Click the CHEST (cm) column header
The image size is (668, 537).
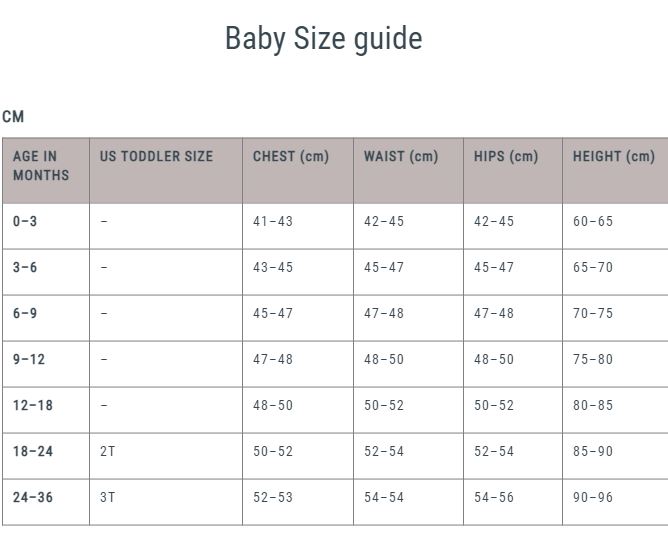click(290, 157)
